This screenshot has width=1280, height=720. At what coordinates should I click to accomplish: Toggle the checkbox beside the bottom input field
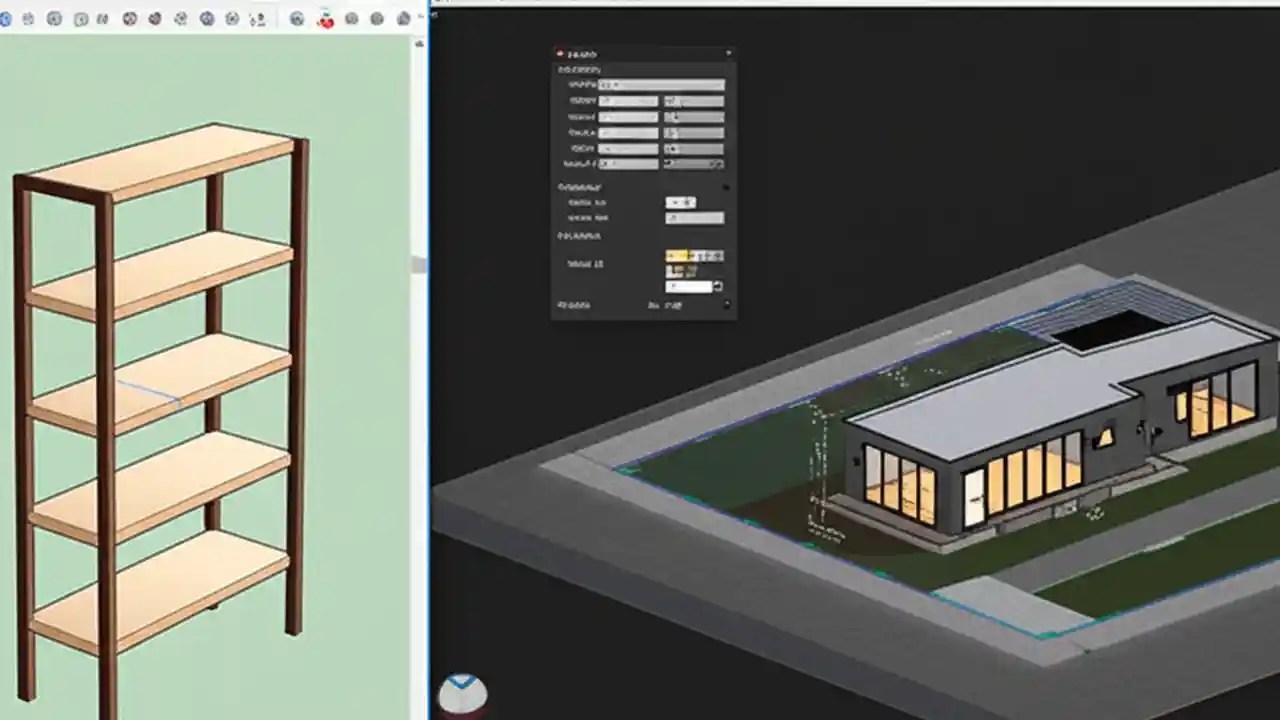(717, 286)
